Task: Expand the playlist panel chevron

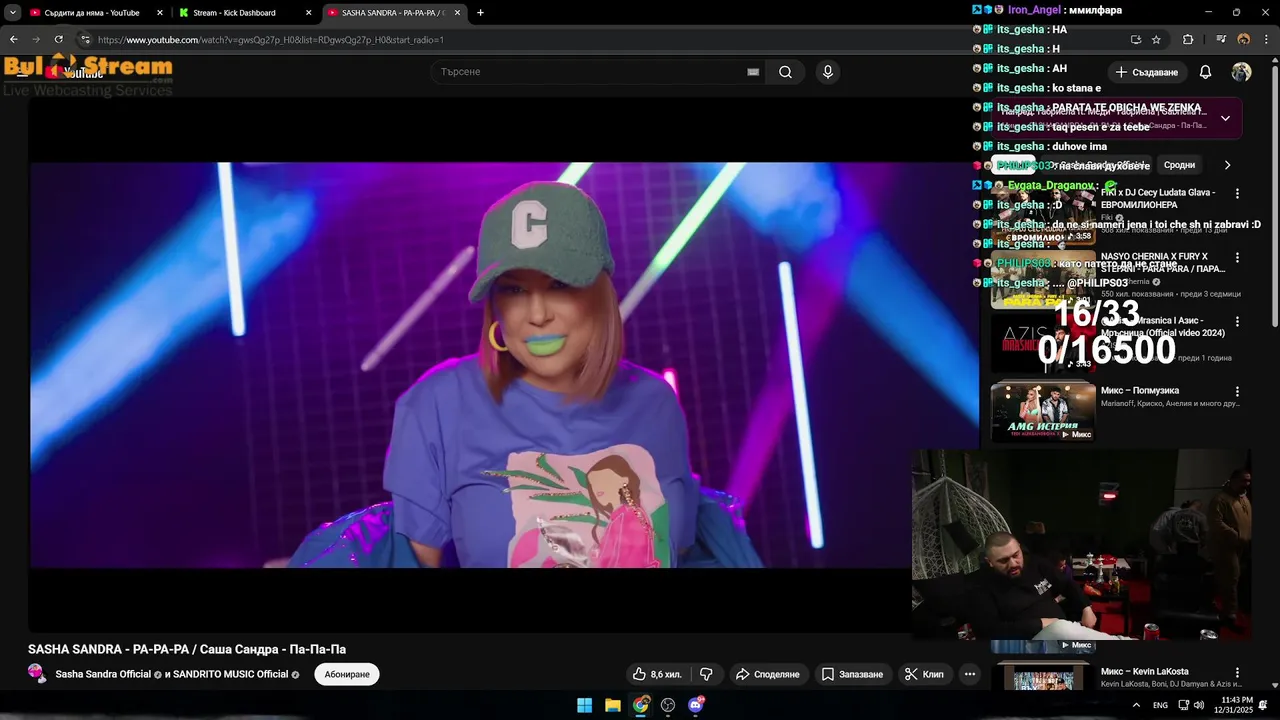Action: (1225, 118)
